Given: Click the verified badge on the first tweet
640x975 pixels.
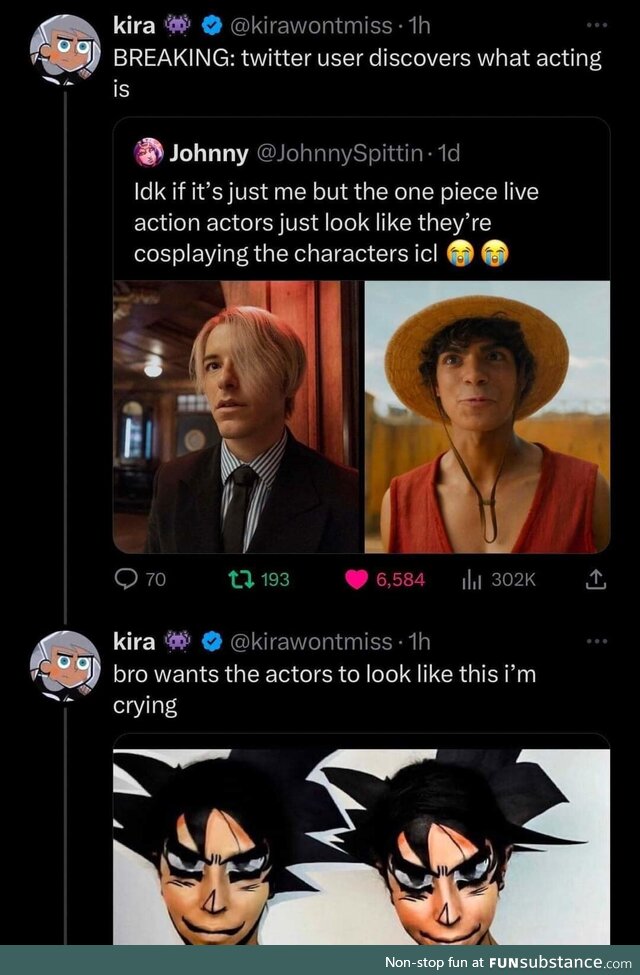Looking at the screenshot, I should click(215, 24).
